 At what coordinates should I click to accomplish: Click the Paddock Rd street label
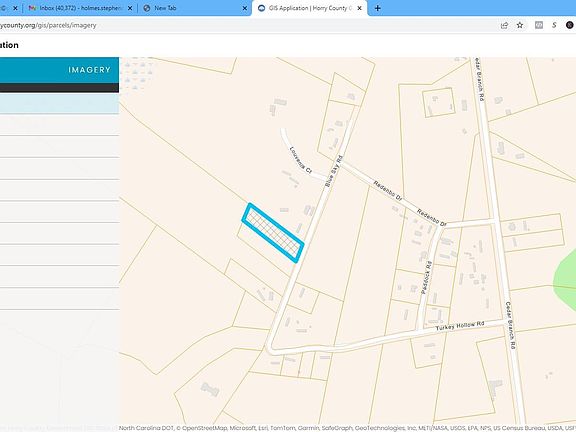426,277
